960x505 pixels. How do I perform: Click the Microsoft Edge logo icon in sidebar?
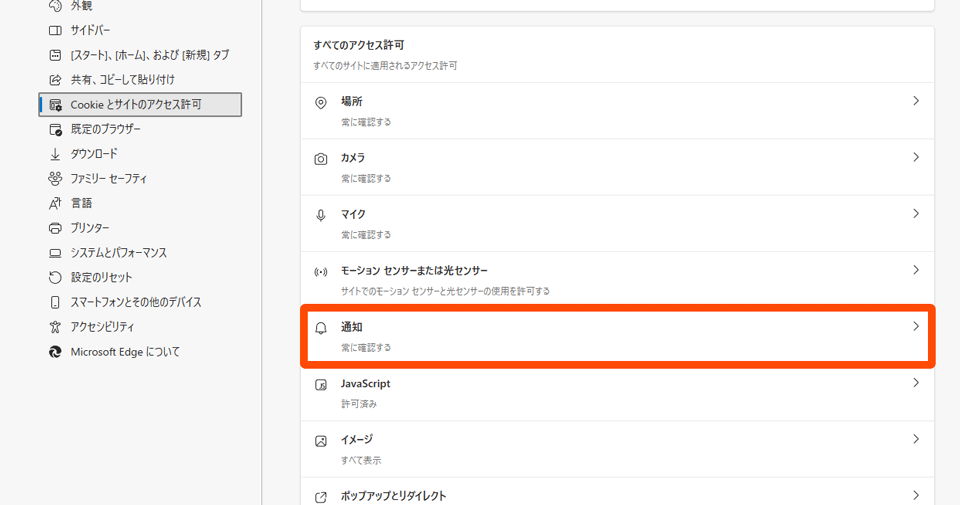(56, 352)
